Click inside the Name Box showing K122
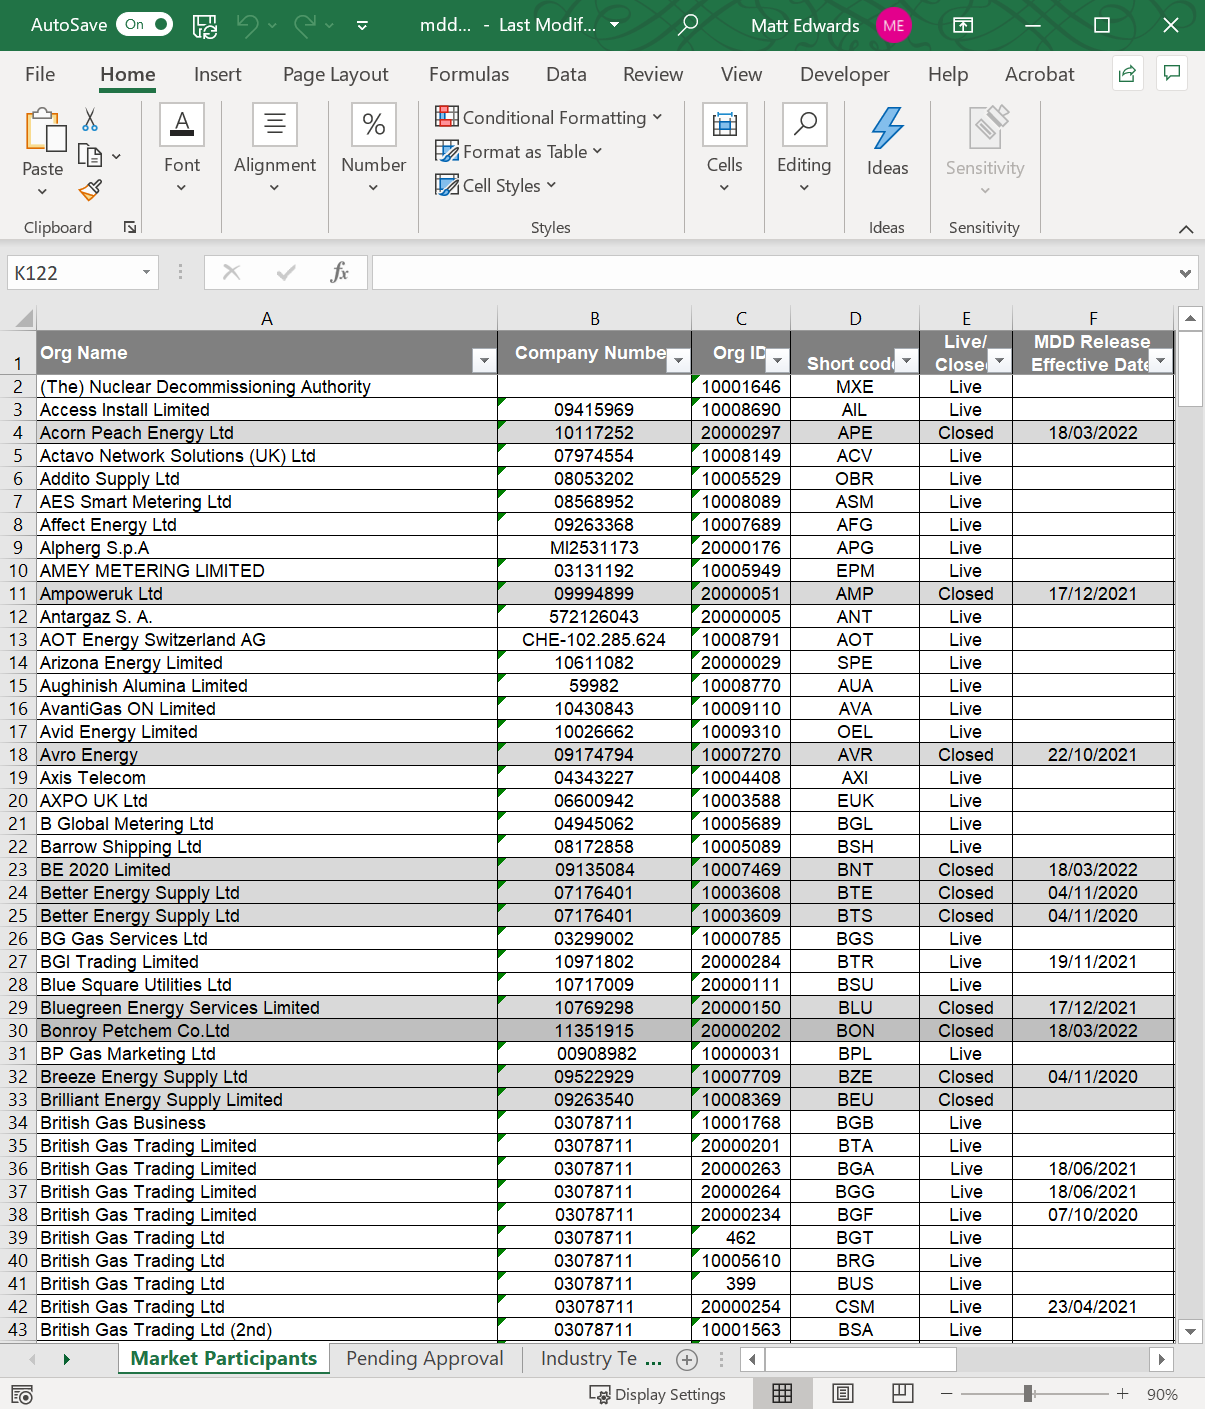This screenshot has height=1409, width=1205. 75,271
